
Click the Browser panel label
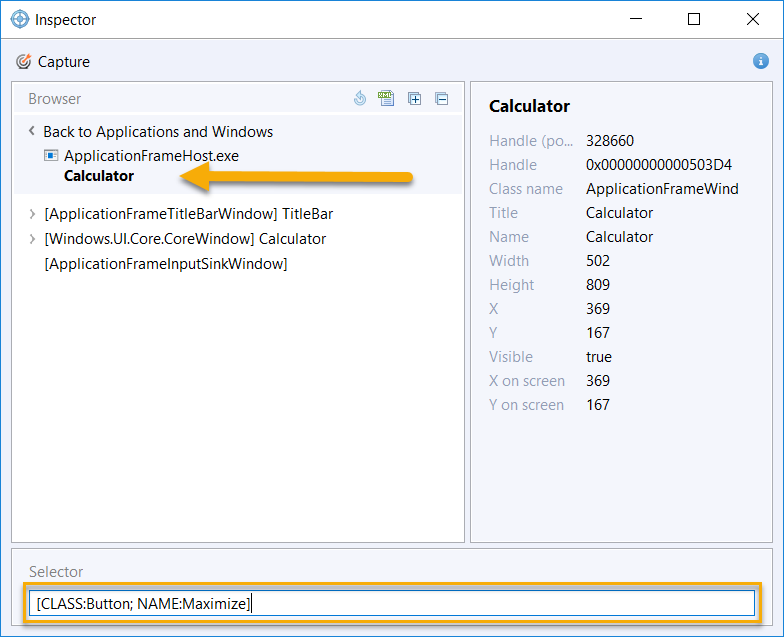(x=54, y=99)
